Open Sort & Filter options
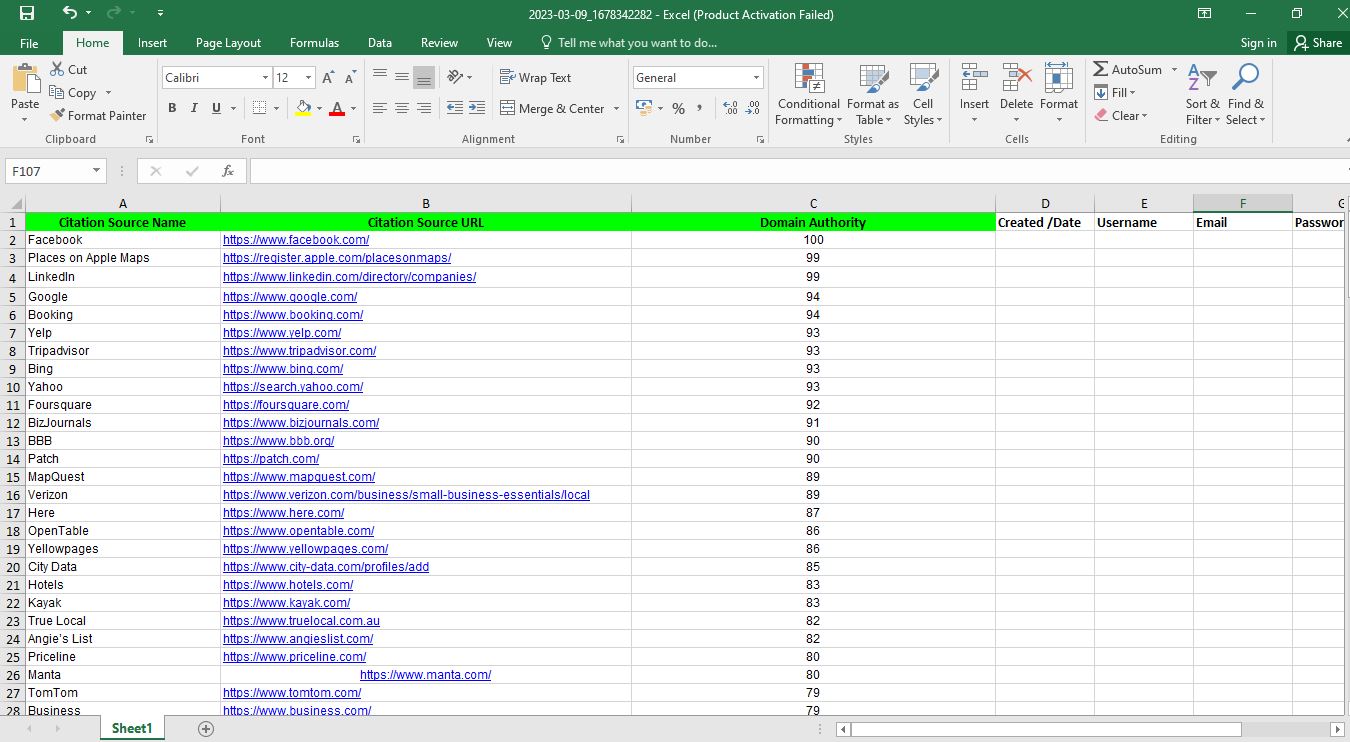Image resolution: width=1350 pixels, height=742 pixels. 1203,95
